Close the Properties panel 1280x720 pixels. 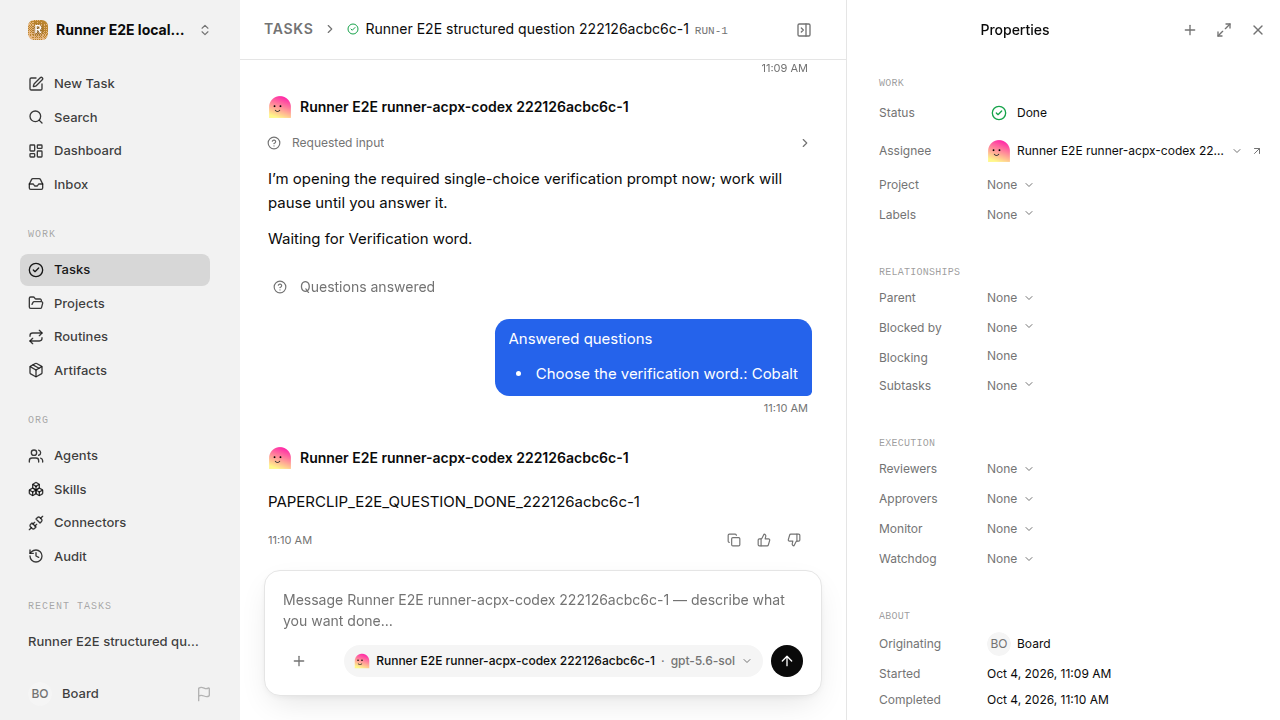click(x=1258, y=30)
